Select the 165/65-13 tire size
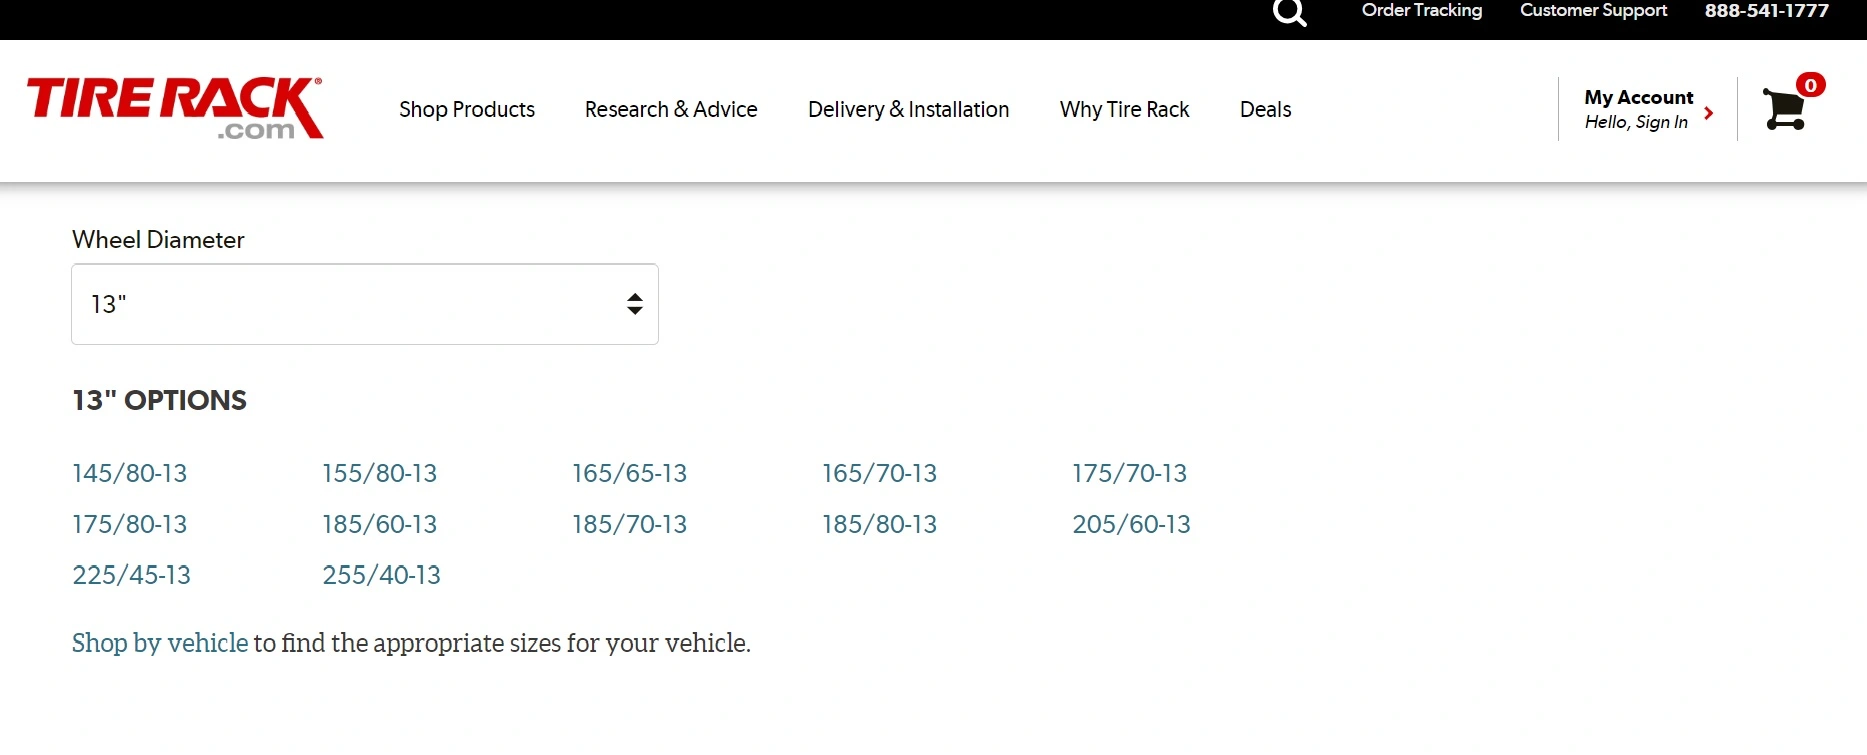 pos(629,473)
